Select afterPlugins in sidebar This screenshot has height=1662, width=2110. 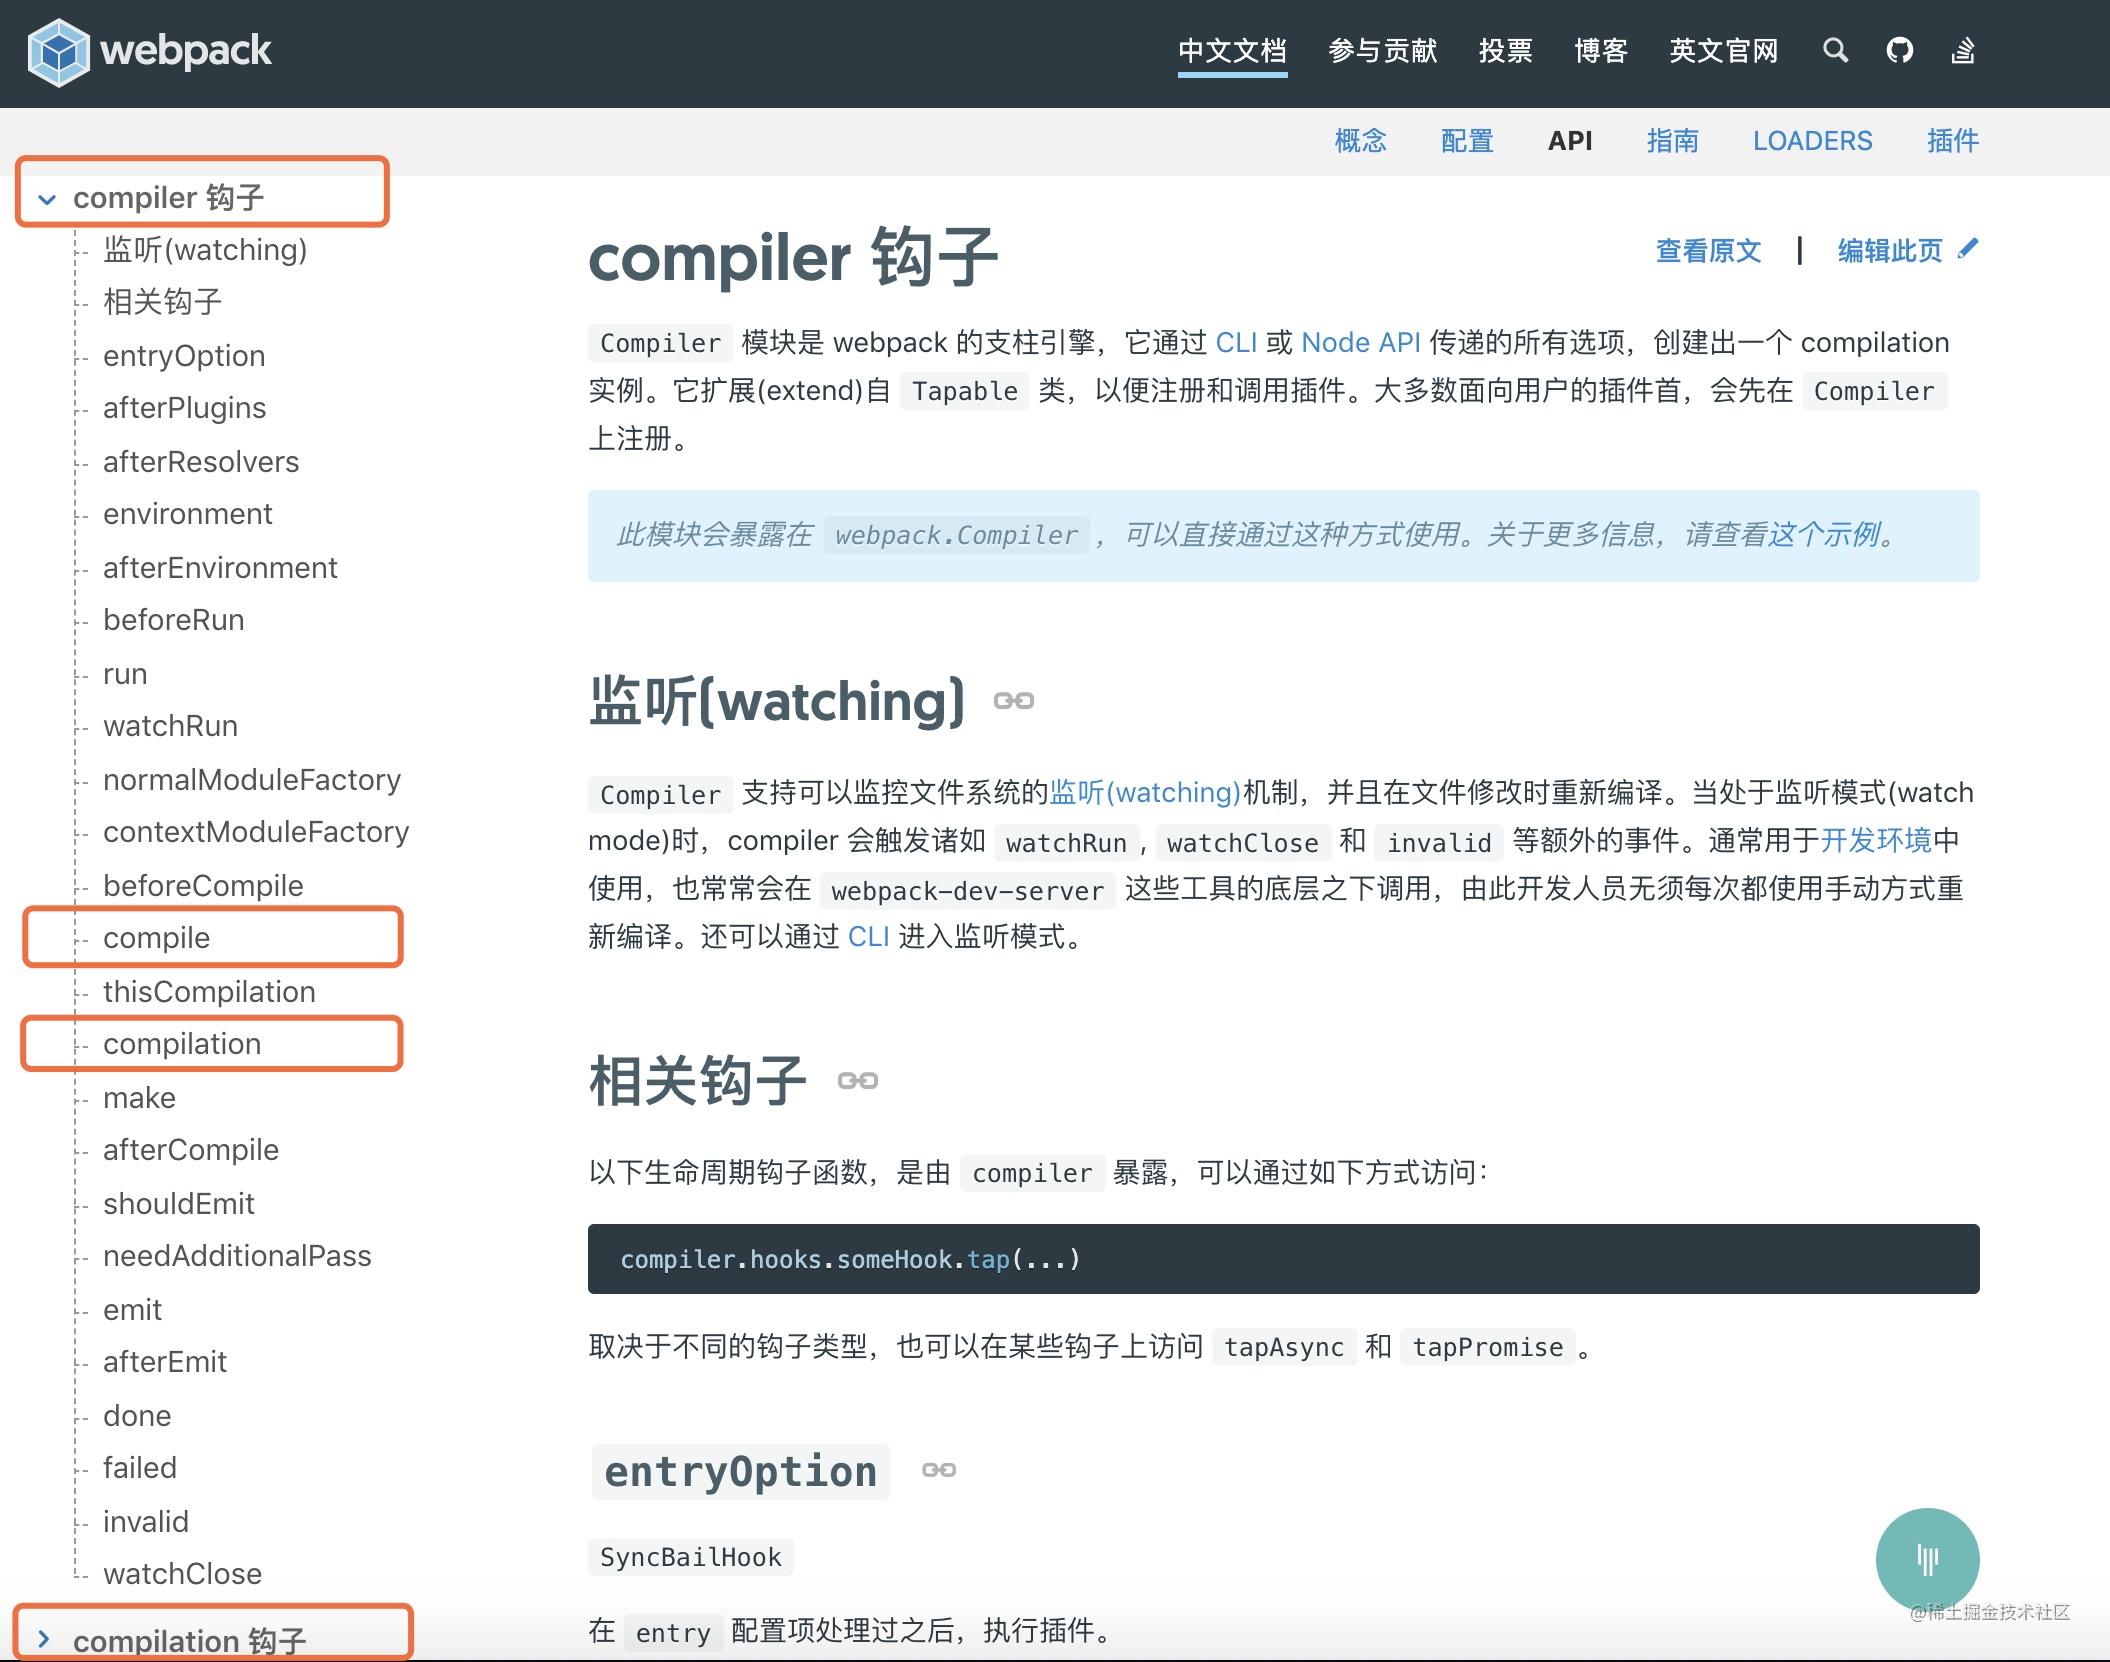pyautogui.click(x=184, y=408)
